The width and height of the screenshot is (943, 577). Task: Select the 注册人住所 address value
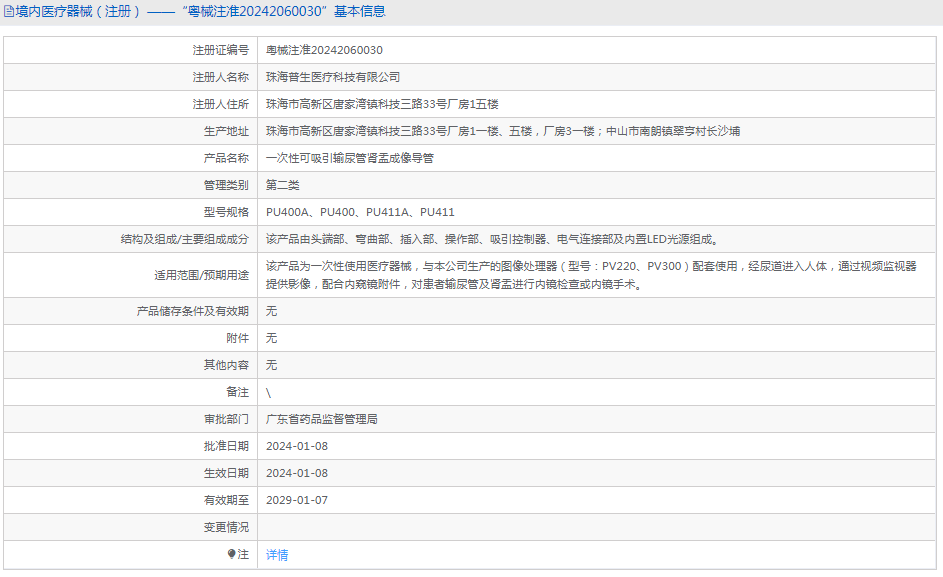coord(382,104)
